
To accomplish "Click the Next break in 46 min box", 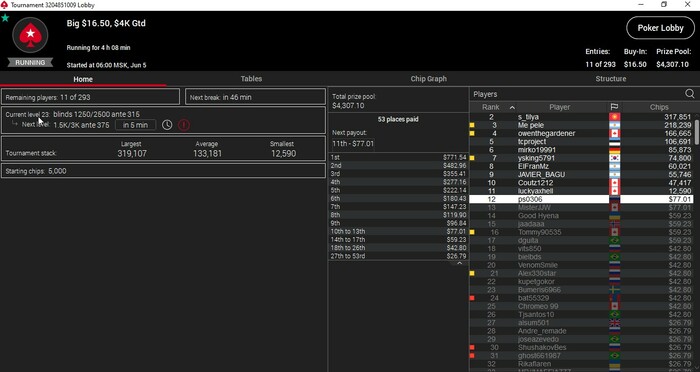I will [x=255, y=97].
